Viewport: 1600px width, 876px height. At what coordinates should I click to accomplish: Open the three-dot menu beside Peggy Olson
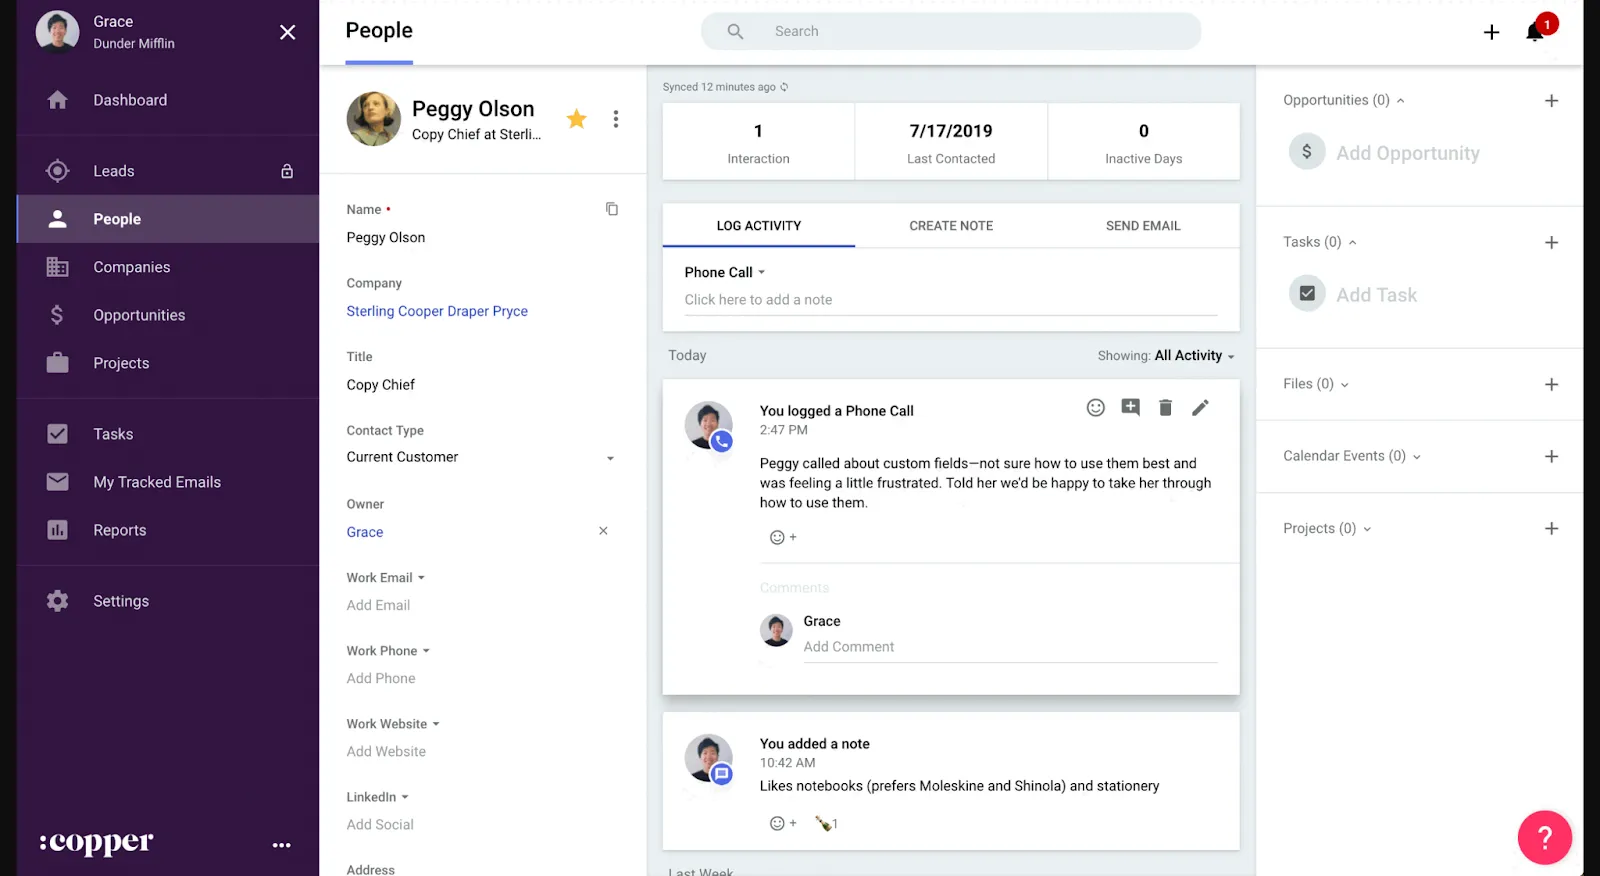pyautogui.click(x=616, y=119)
